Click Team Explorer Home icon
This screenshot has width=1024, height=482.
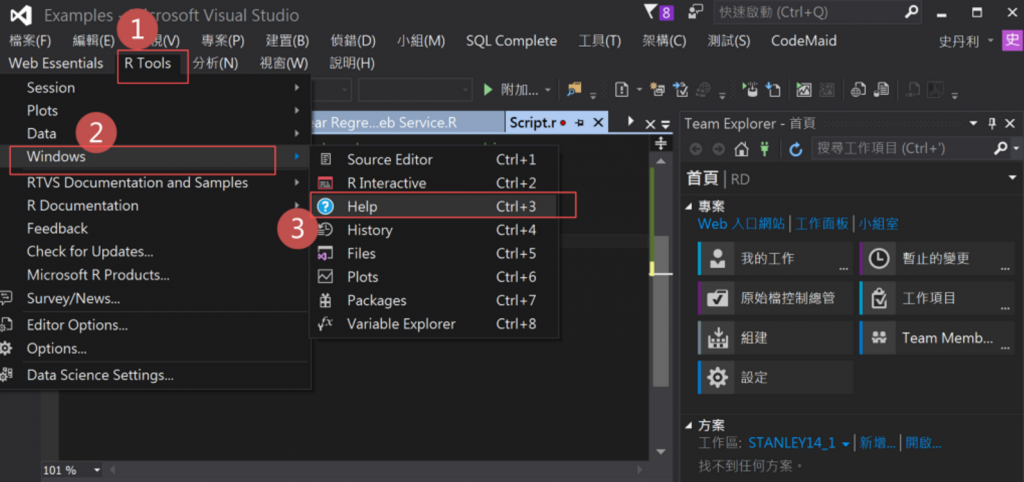pyautogui.click(x=741, y=150)
